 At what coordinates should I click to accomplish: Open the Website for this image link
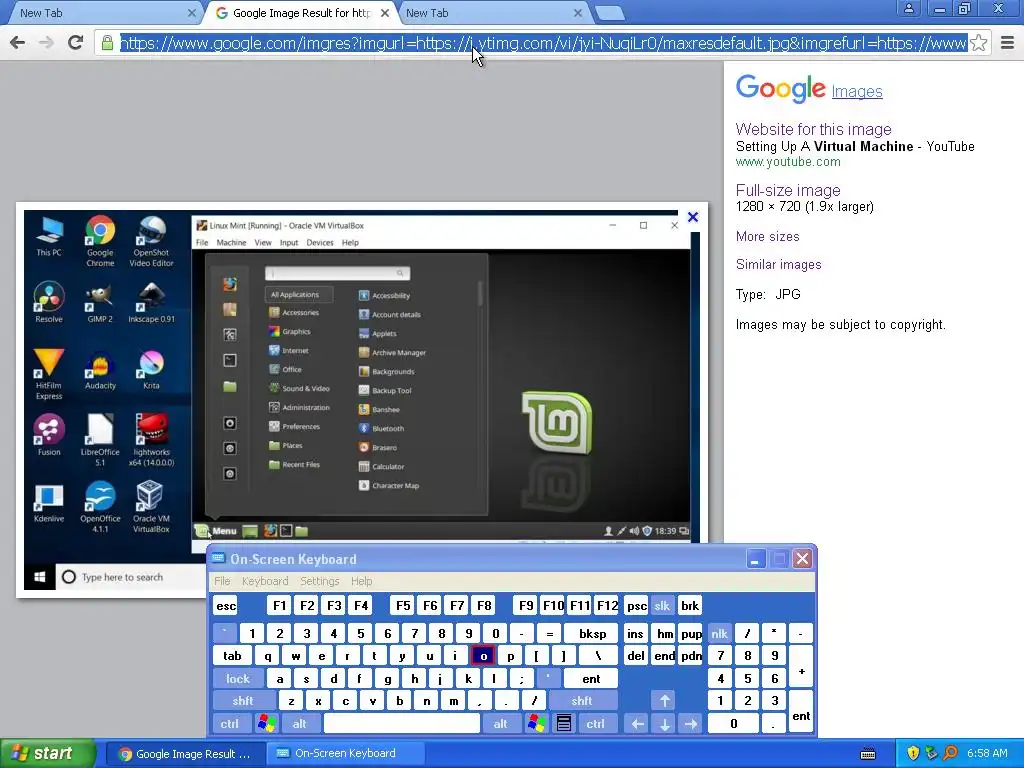pos(813,129)
